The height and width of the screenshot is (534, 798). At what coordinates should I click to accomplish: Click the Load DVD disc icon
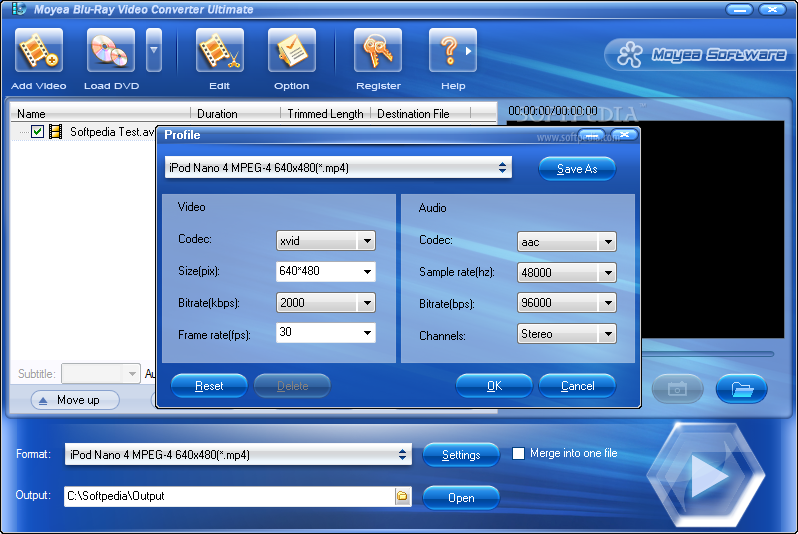(110, 50)
